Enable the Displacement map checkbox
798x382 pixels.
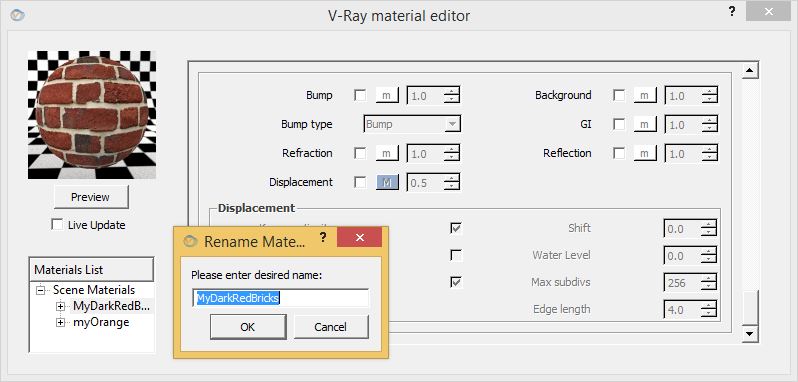360,182
